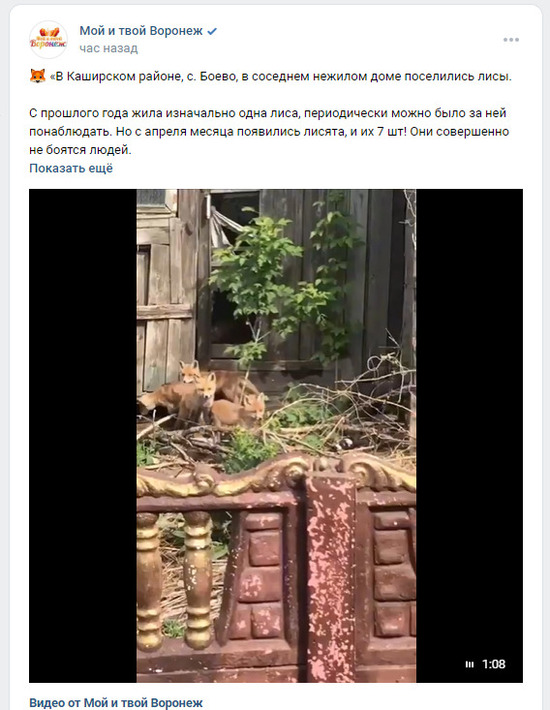The image size is (550, 710).
Task: Click the час назад timestamp
Action: (109, 48)
